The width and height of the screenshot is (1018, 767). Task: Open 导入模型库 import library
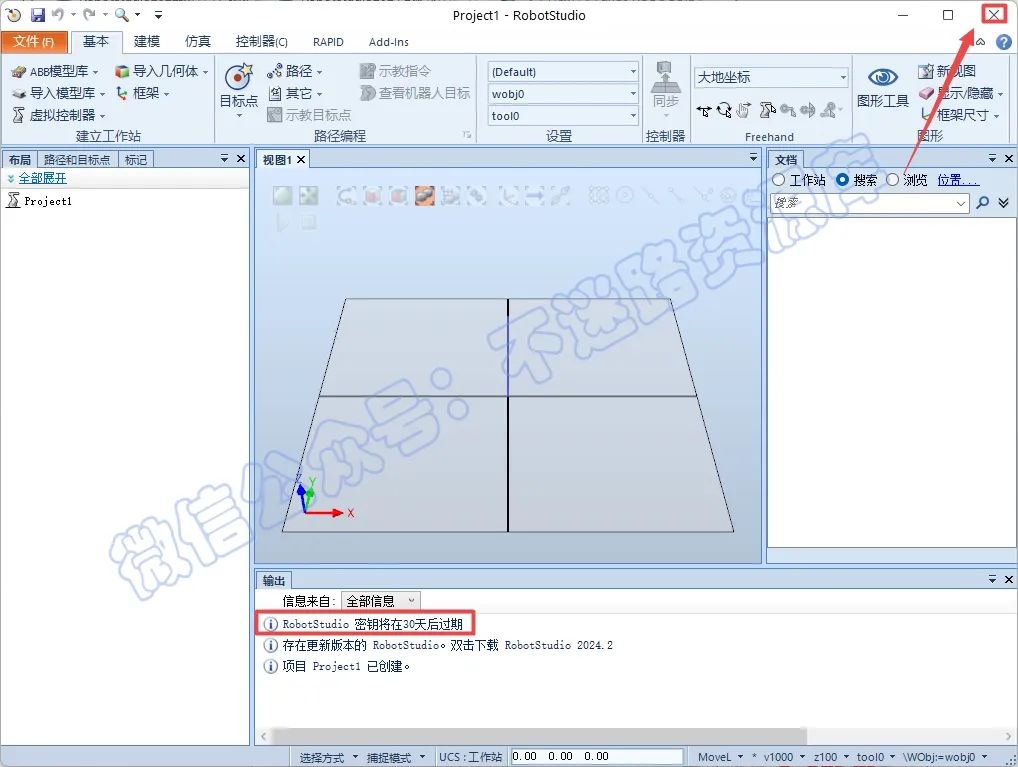58,93
